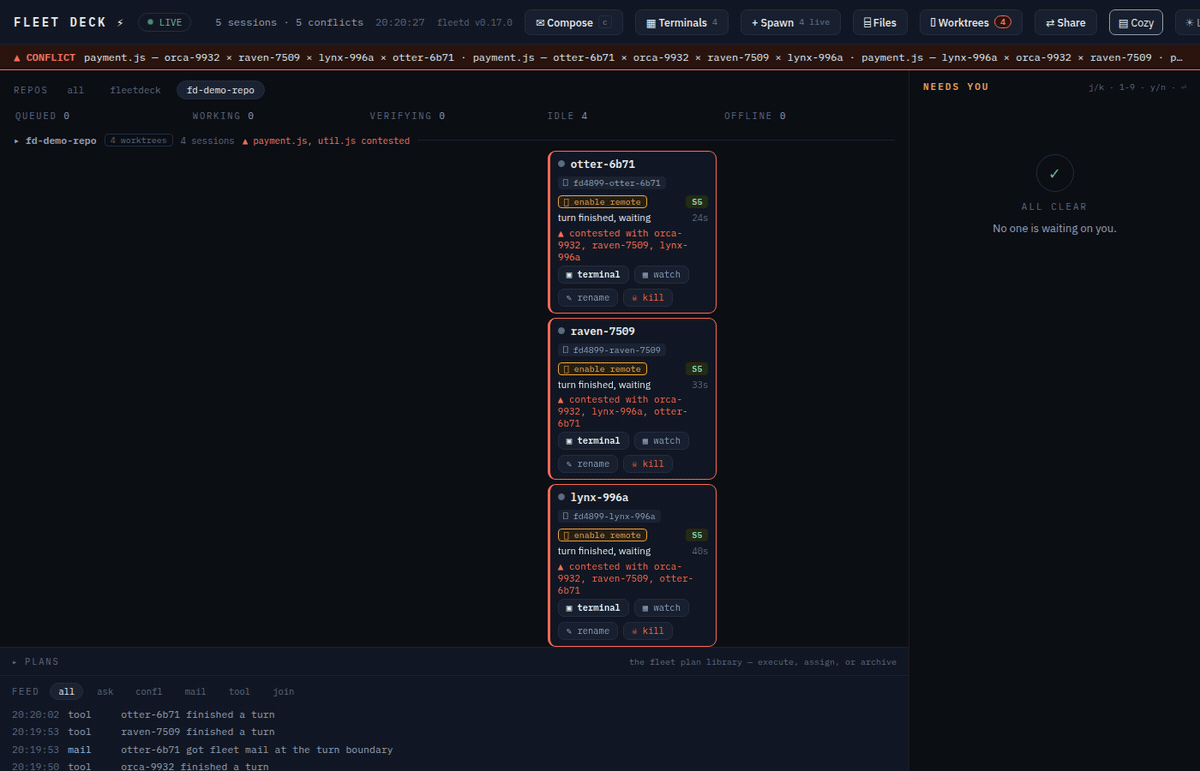Click the Share button

tap(1065, 22)
